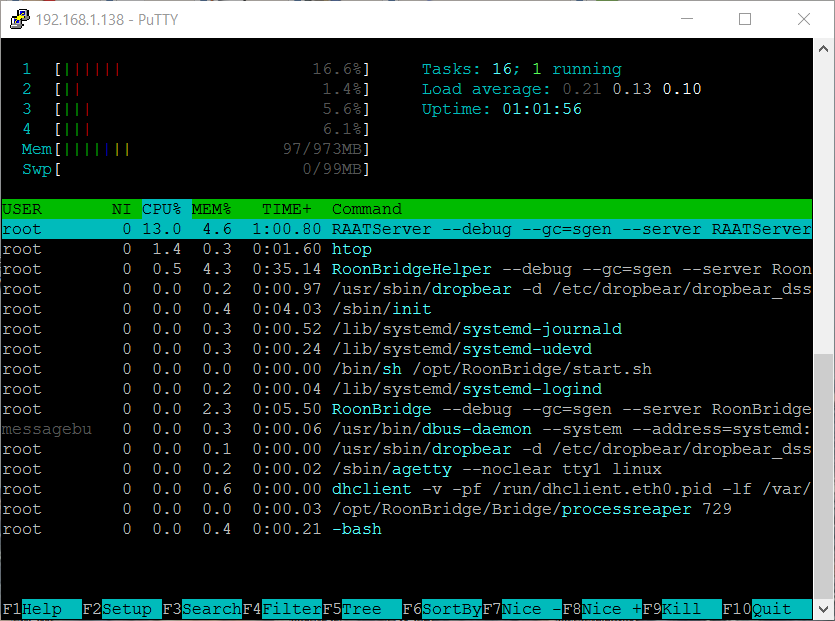
Task: Click scrollbar down arrow in PuTTY
Action: tap(823, 609)
